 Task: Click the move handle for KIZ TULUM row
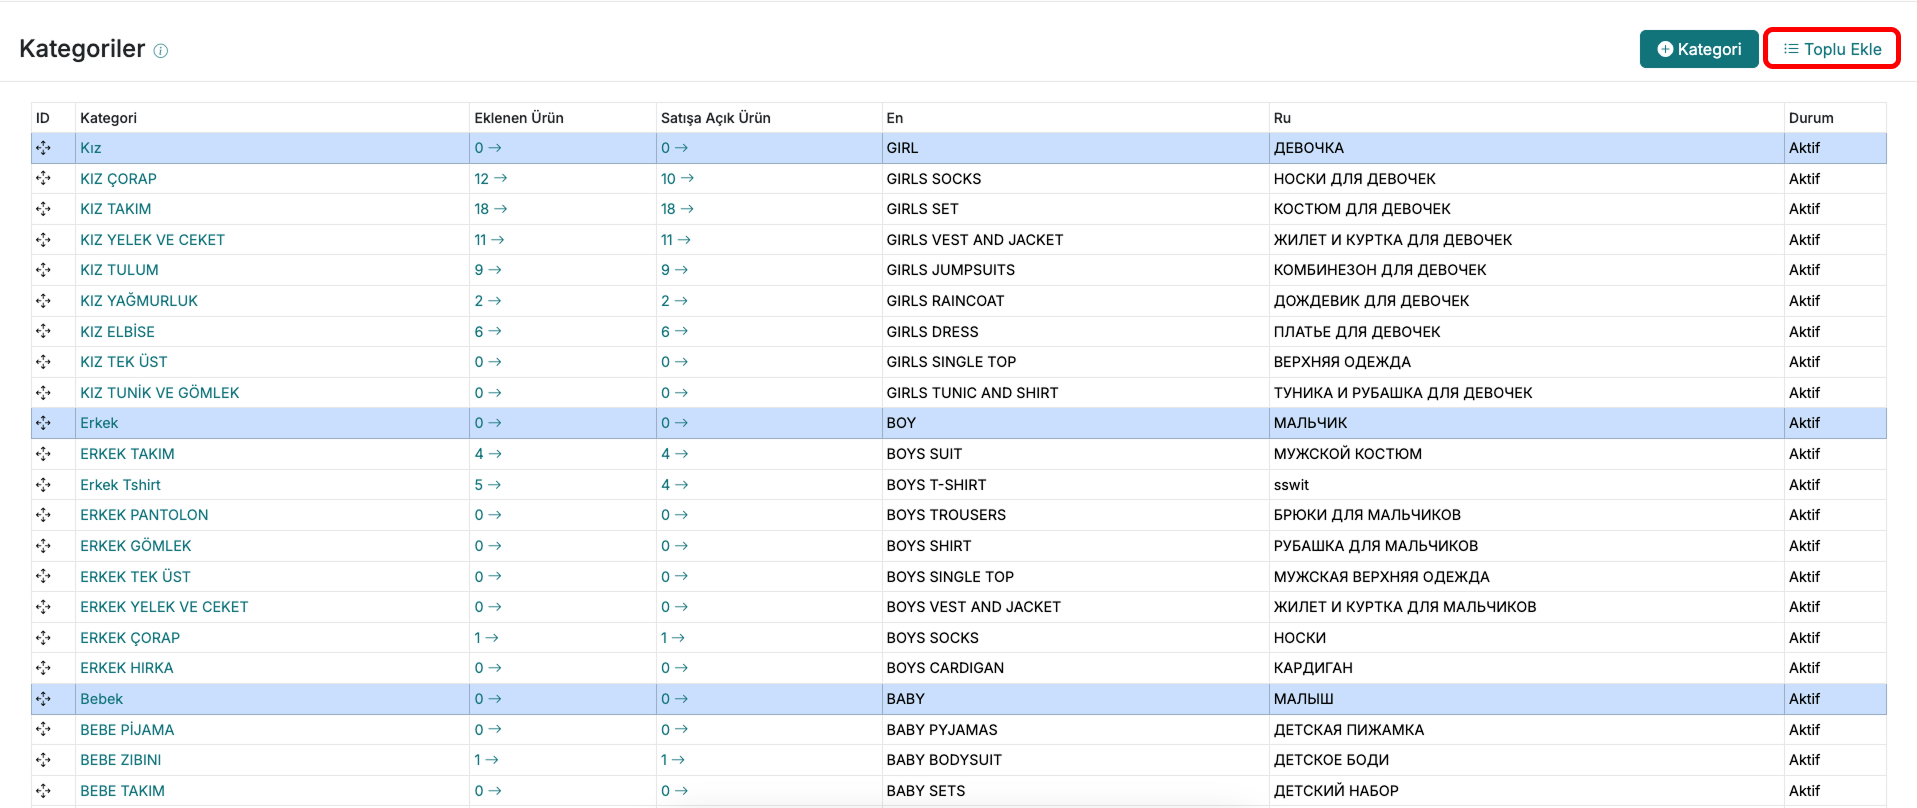pos(43,270)
